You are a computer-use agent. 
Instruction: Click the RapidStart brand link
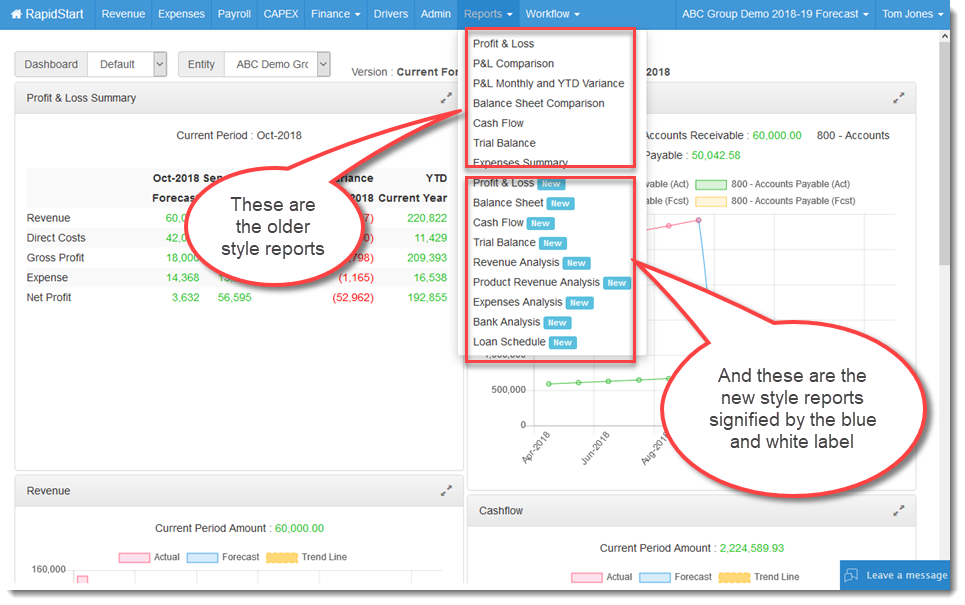[47, 14]
